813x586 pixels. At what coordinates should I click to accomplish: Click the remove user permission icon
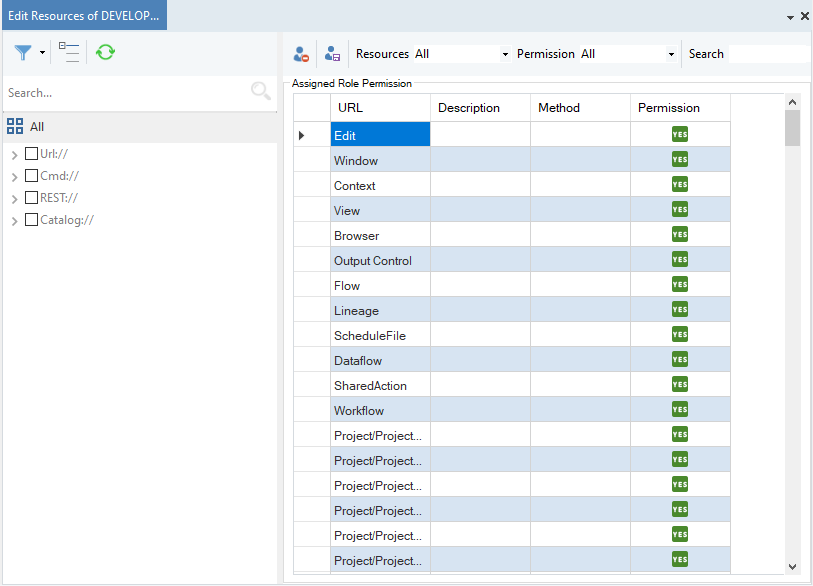click(301, 54)
